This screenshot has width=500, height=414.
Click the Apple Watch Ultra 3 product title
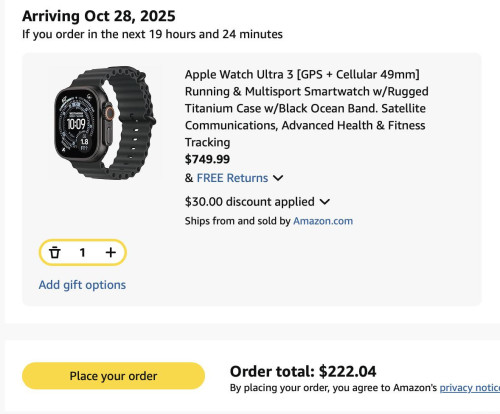point(307,108)
